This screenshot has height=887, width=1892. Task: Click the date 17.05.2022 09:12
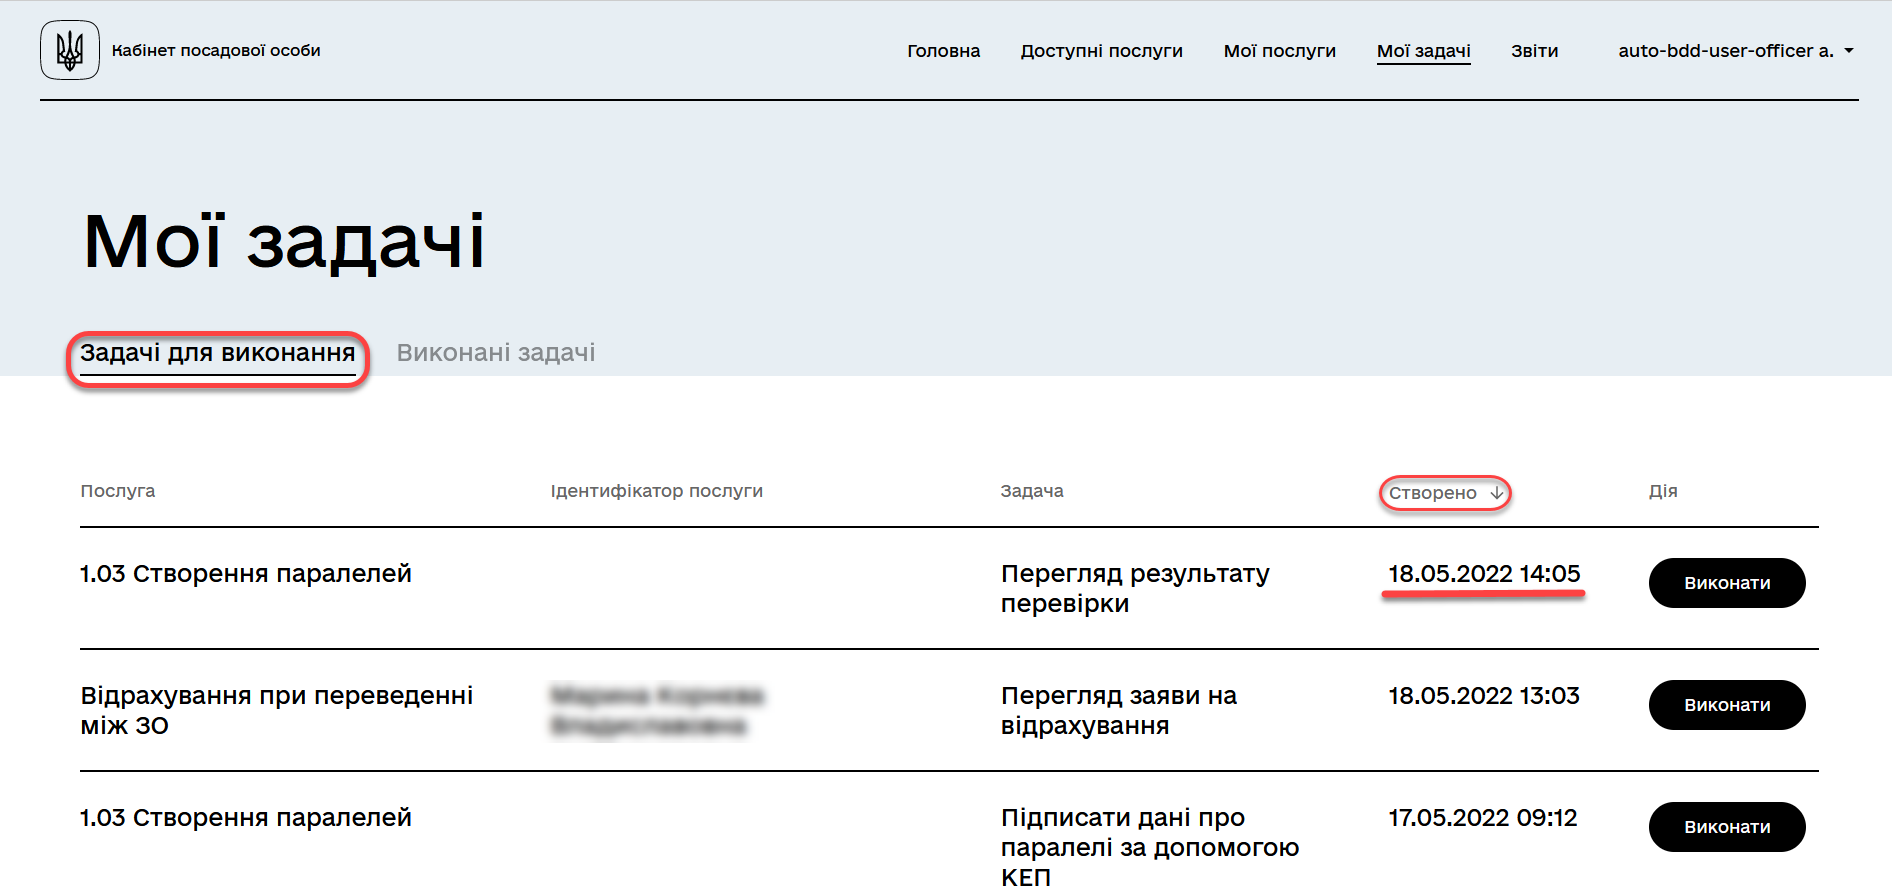[x=1483, y=817]
